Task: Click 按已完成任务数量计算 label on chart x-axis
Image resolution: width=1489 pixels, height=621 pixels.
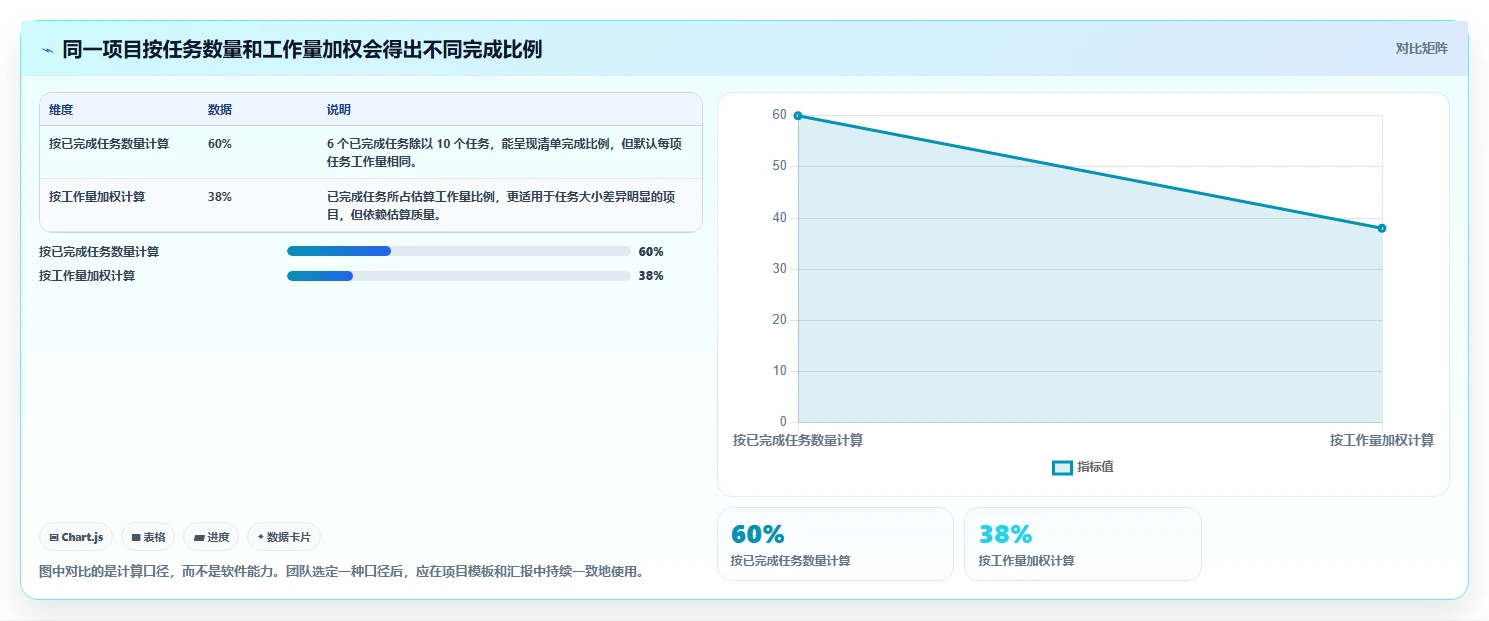Action: pos(798,441)
